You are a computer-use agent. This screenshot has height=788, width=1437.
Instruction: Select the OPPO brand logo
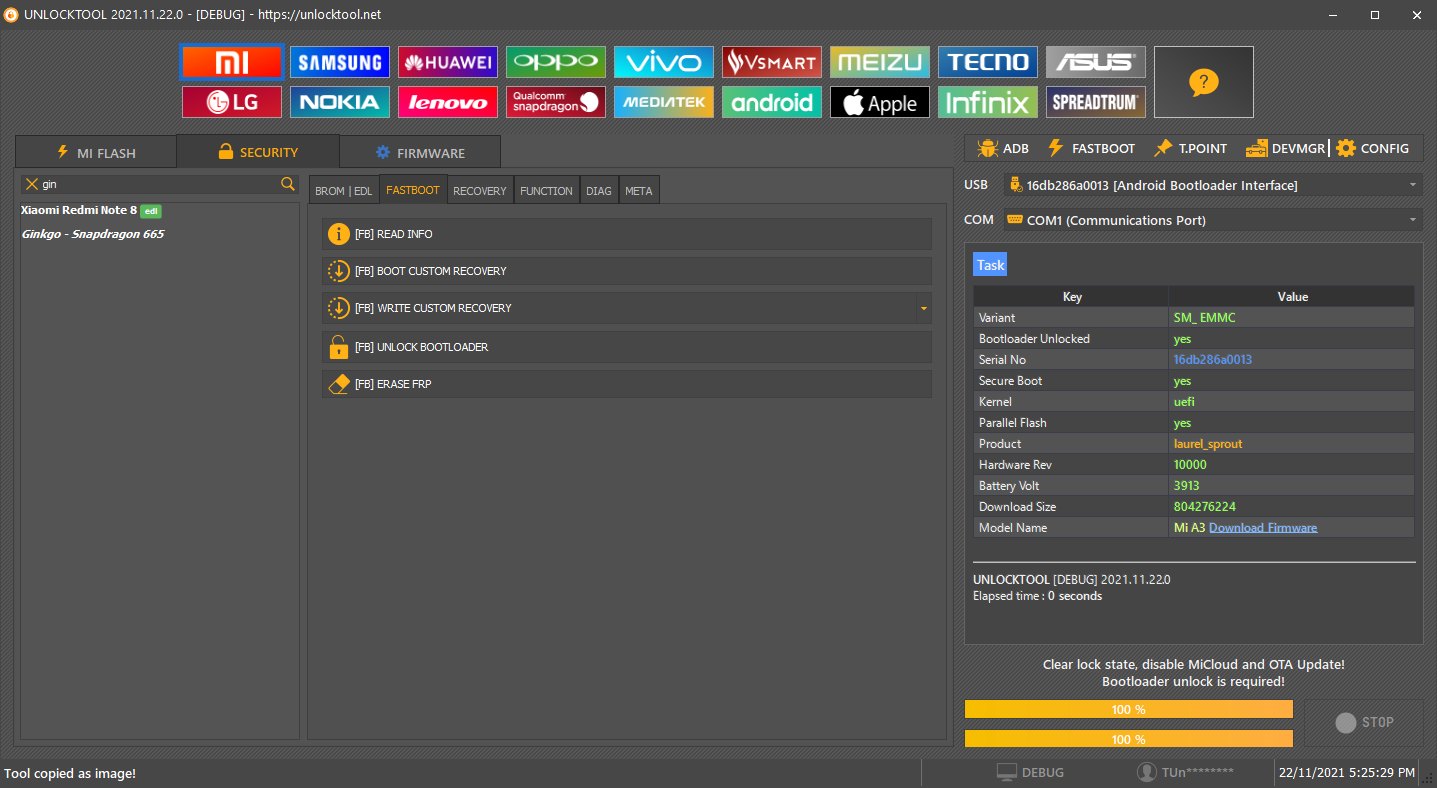click(556, 62)
